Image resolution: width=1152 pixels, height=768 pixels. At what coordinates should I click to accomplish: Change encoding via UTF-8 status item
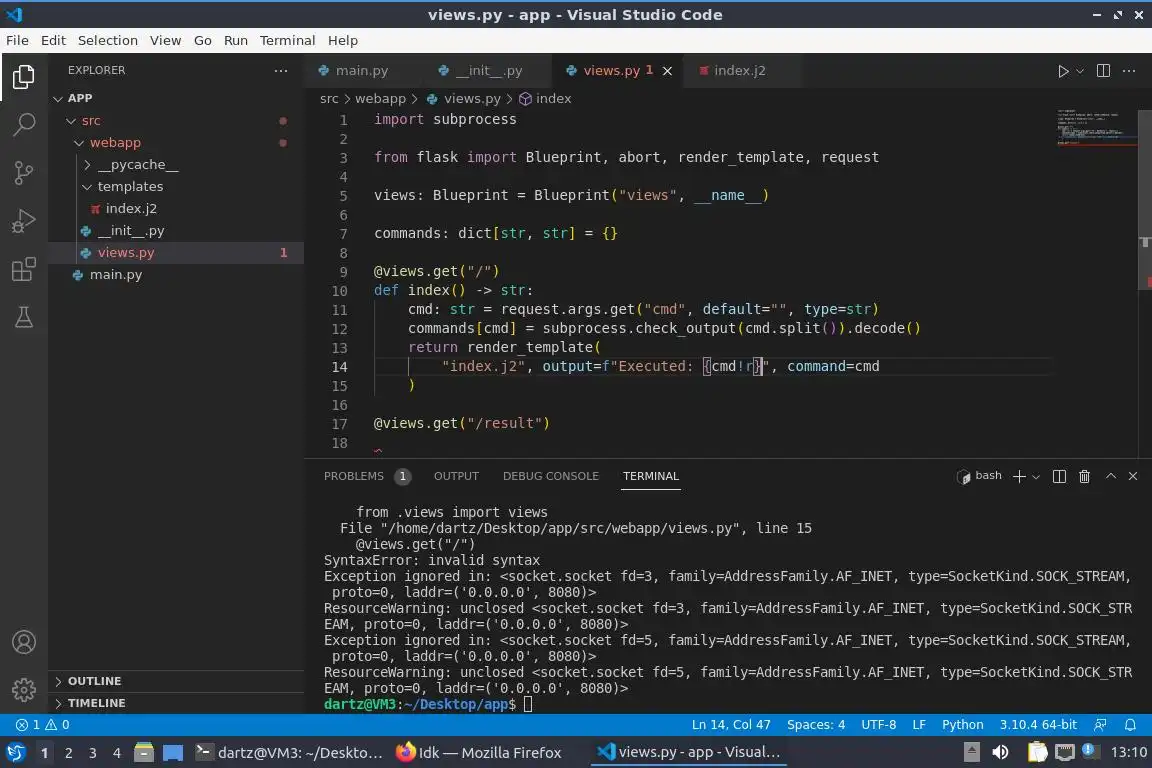tap(878, 725)
